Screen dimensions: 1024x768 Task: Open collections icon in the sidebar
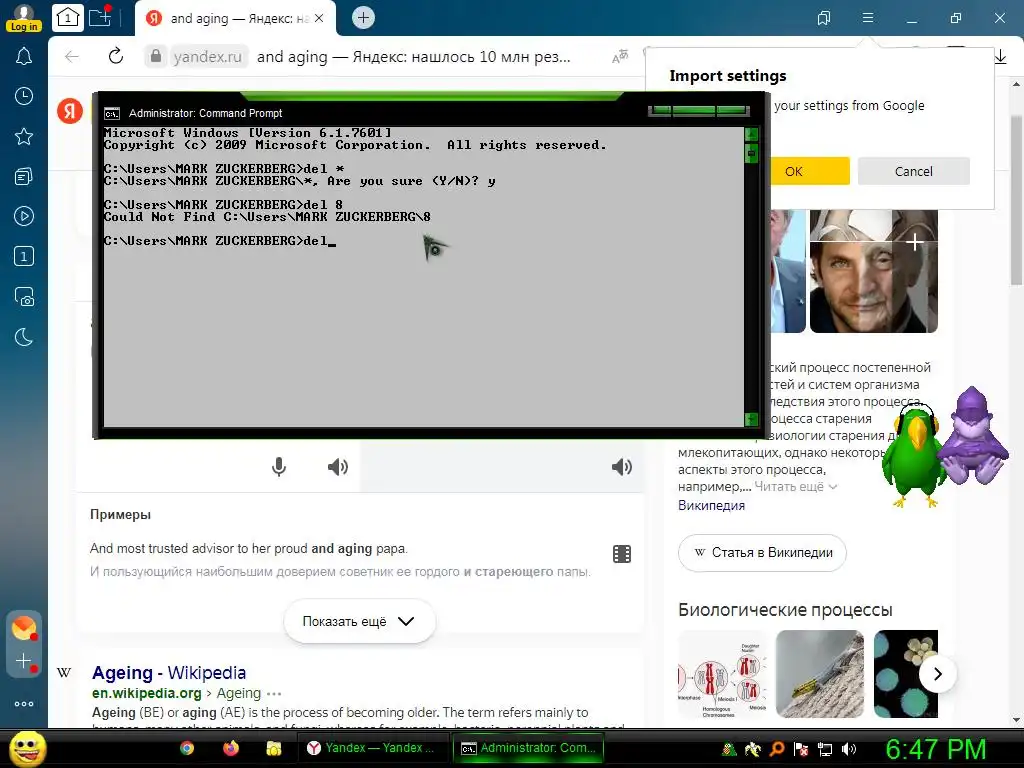[x=24, y=176]
